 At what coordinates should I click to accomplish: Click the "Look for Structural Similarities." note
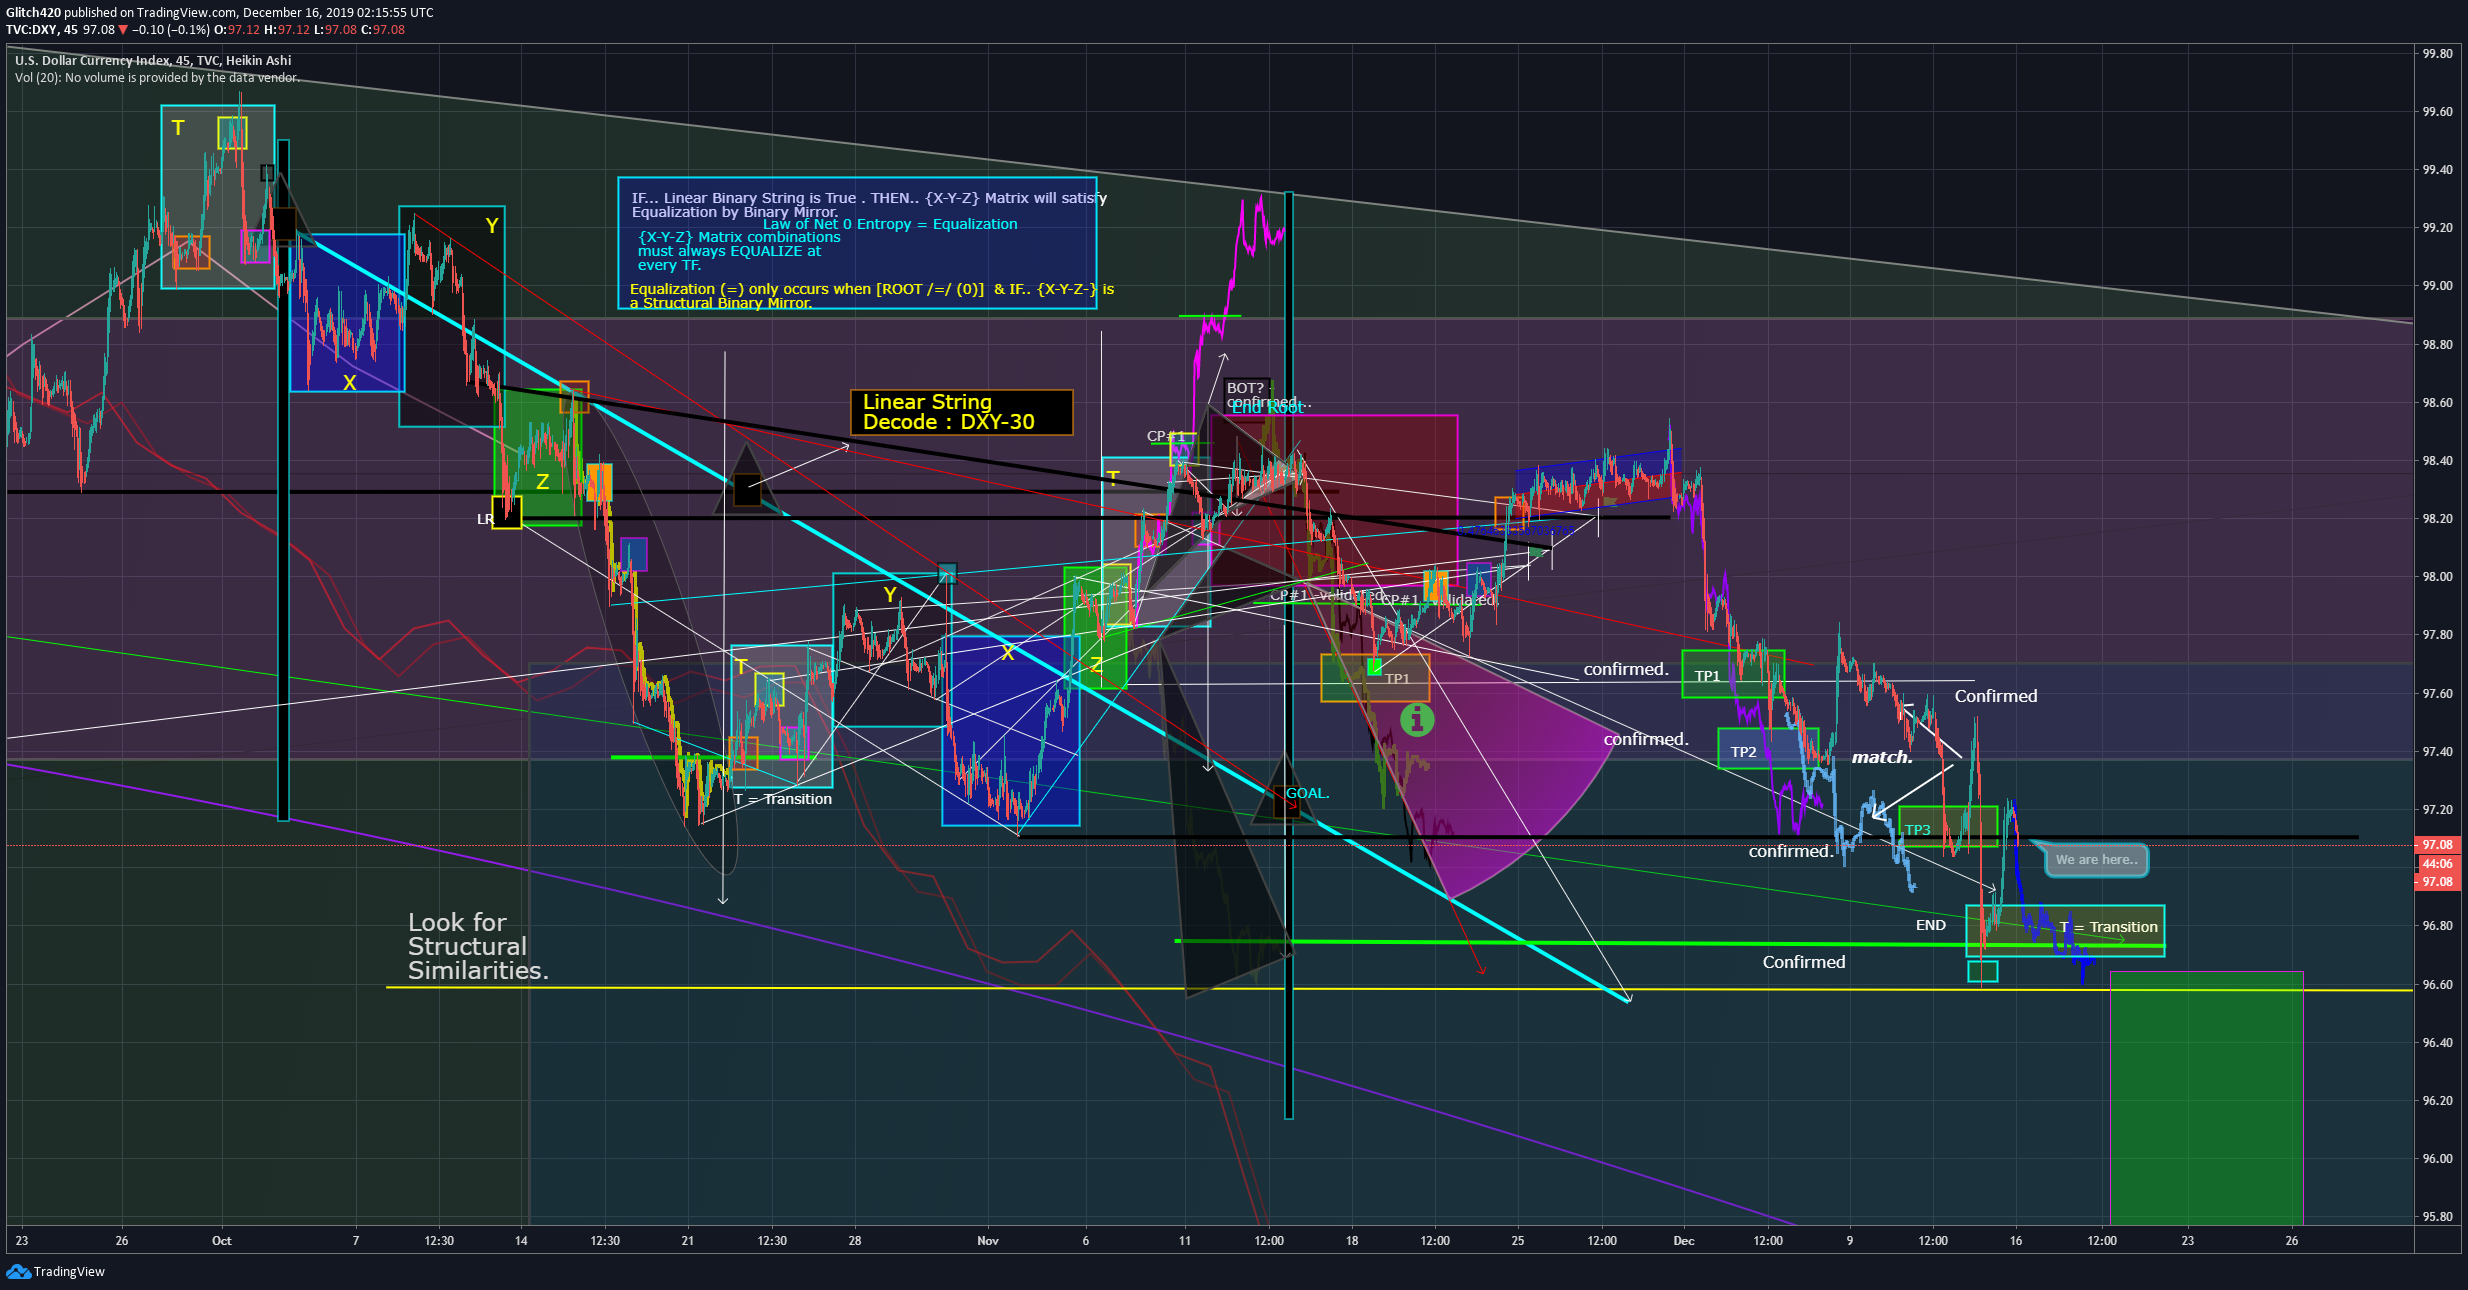click(478, 946)
